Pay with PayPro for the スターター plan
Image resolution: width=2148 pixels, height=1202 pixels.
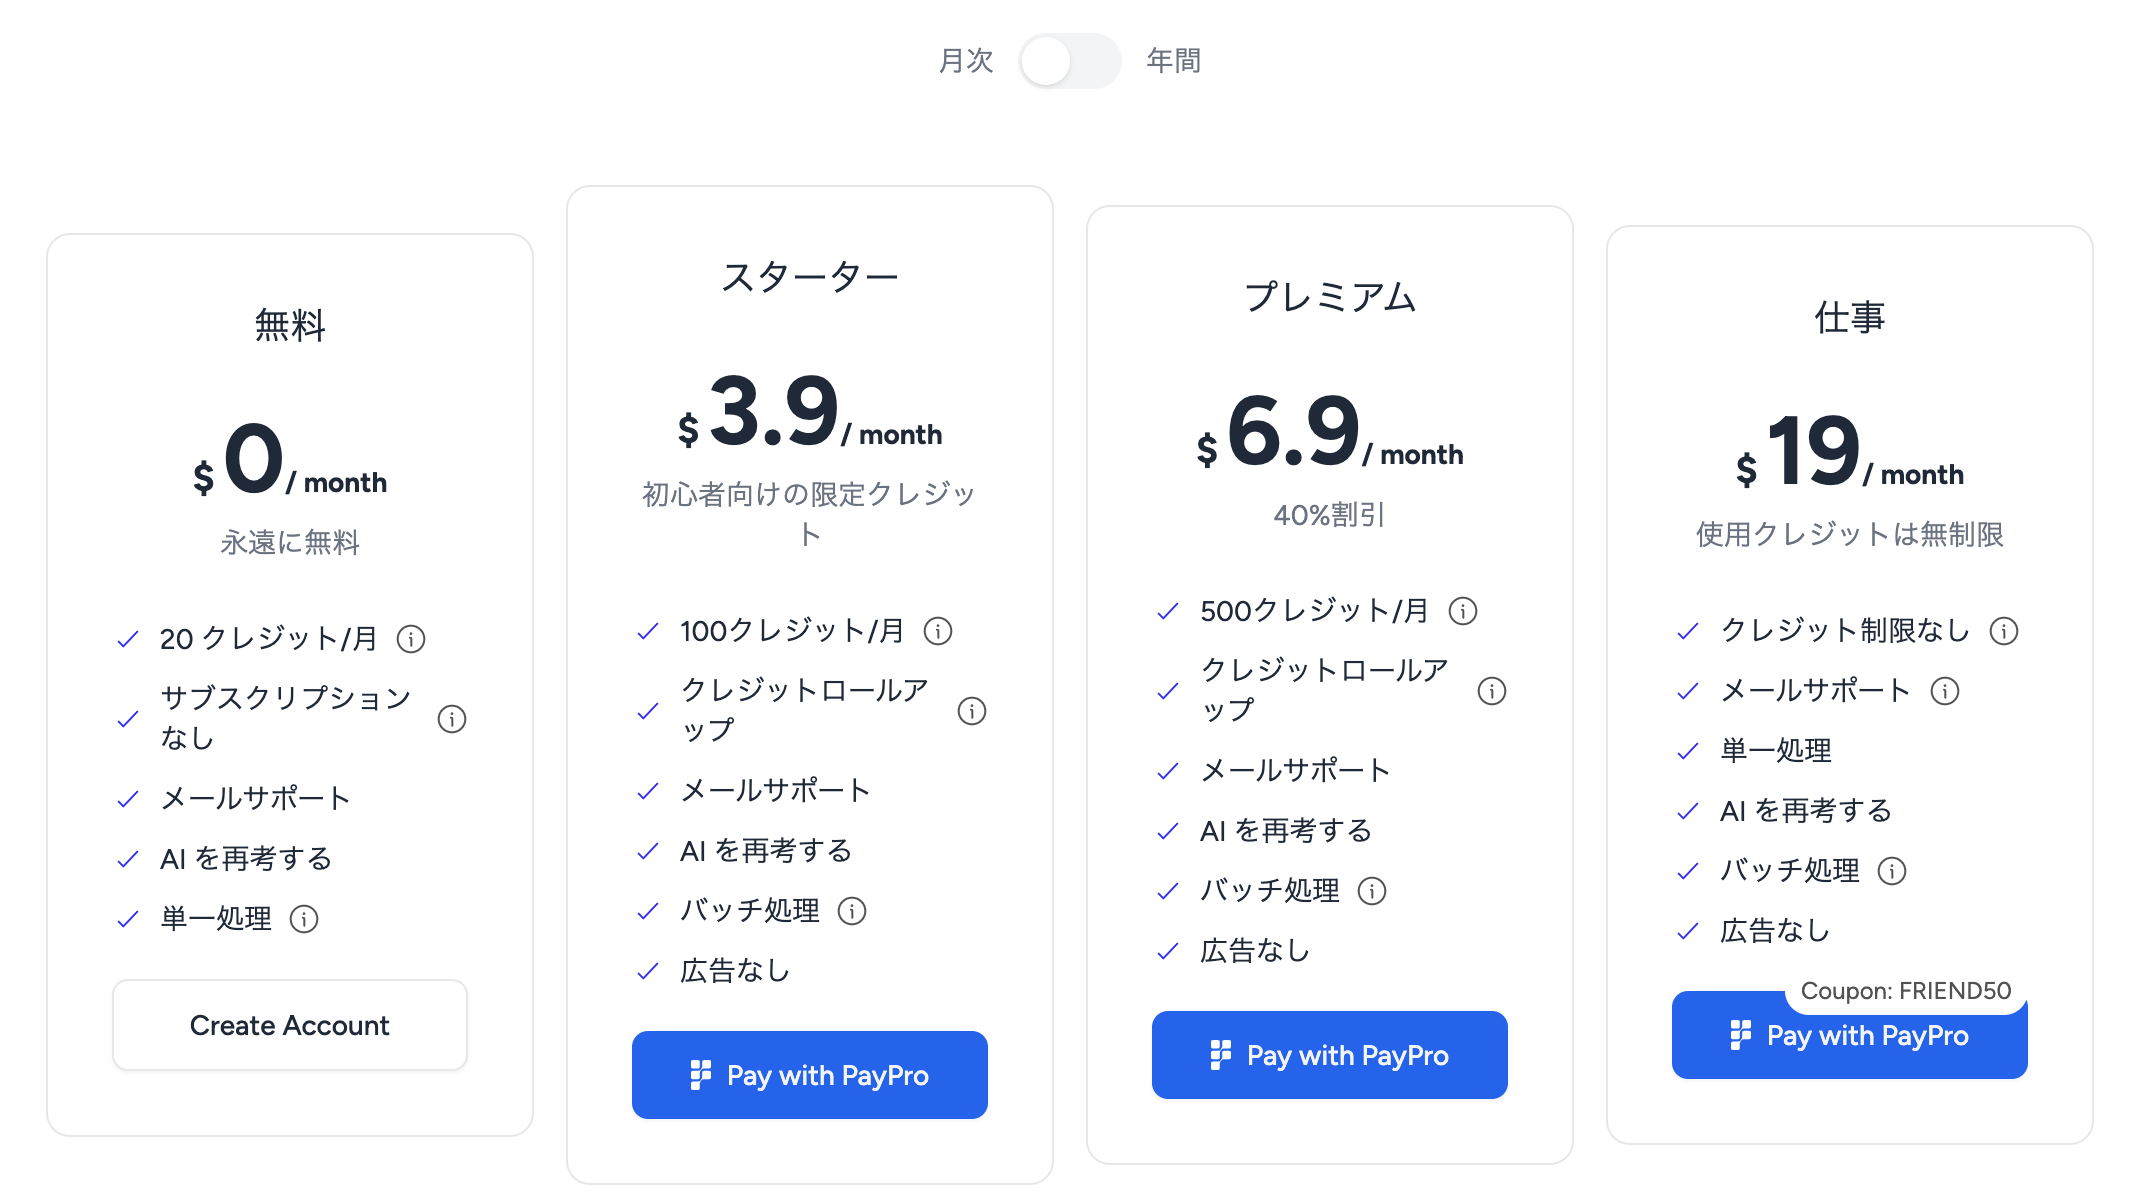click(810, 1075)
